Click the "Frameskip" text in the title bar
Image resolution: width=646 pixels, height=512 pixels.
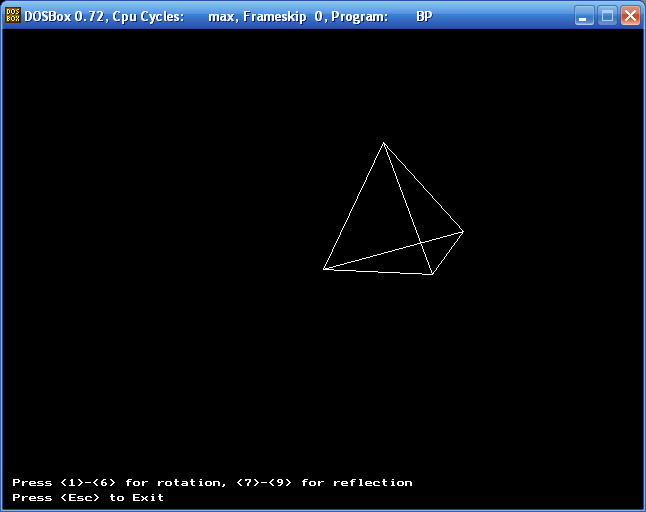pyautogui.click(x=275, y=16)
